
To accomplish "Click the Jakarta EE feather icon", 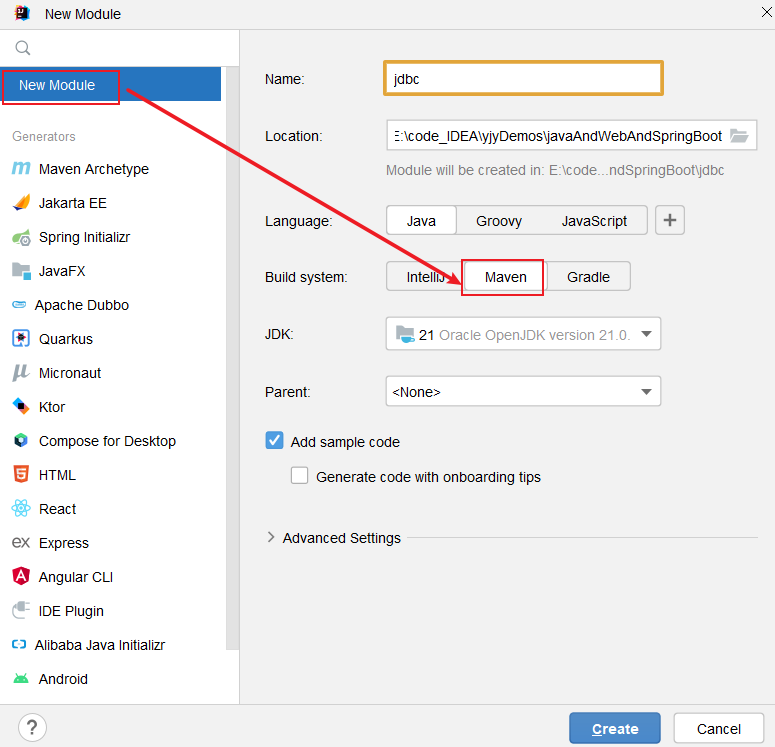I will [x=21, y=203].
